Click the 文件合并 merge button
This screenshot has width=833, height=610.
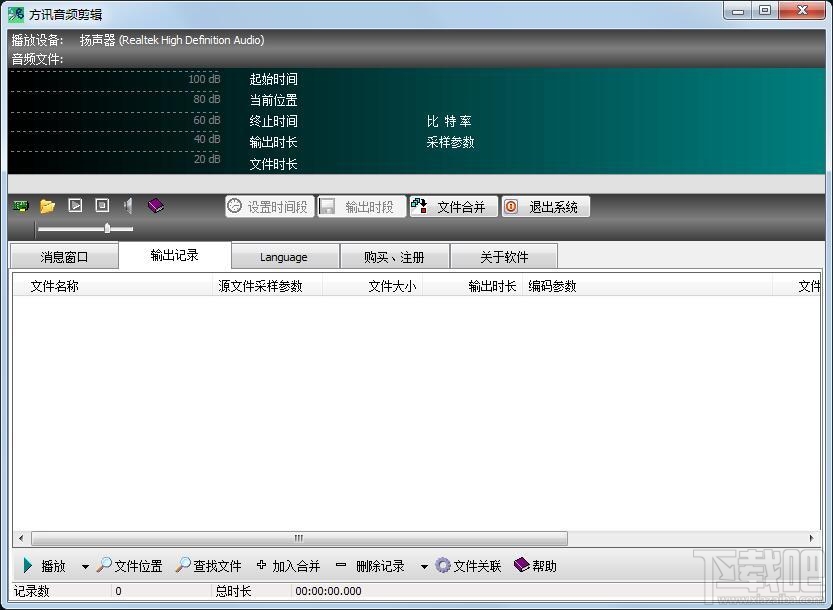(x=453, y=207)
